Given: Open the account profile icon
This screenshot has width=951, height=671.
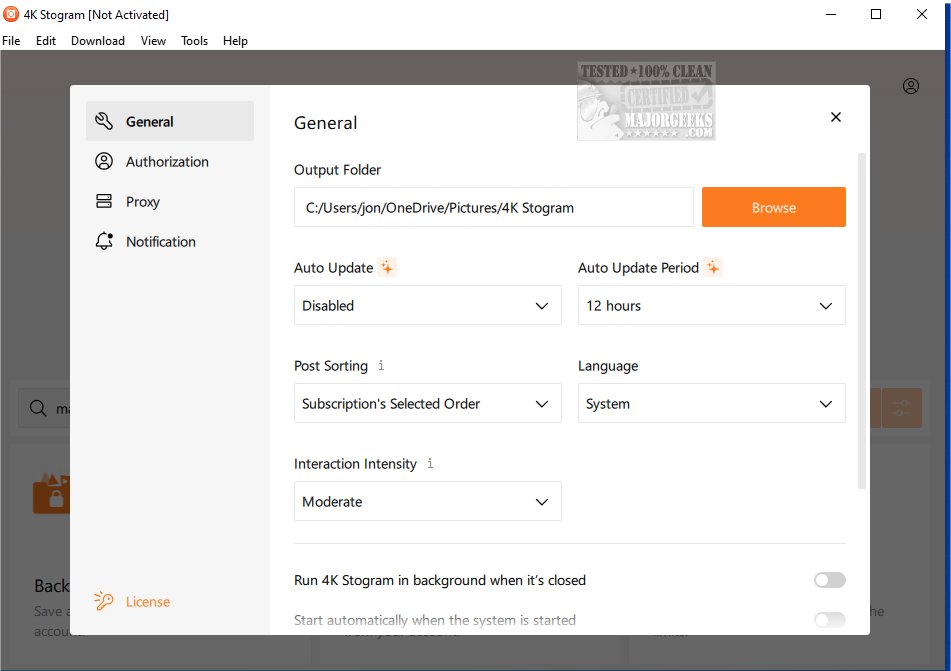Looking at the screenshot, I should click(910, 86).
